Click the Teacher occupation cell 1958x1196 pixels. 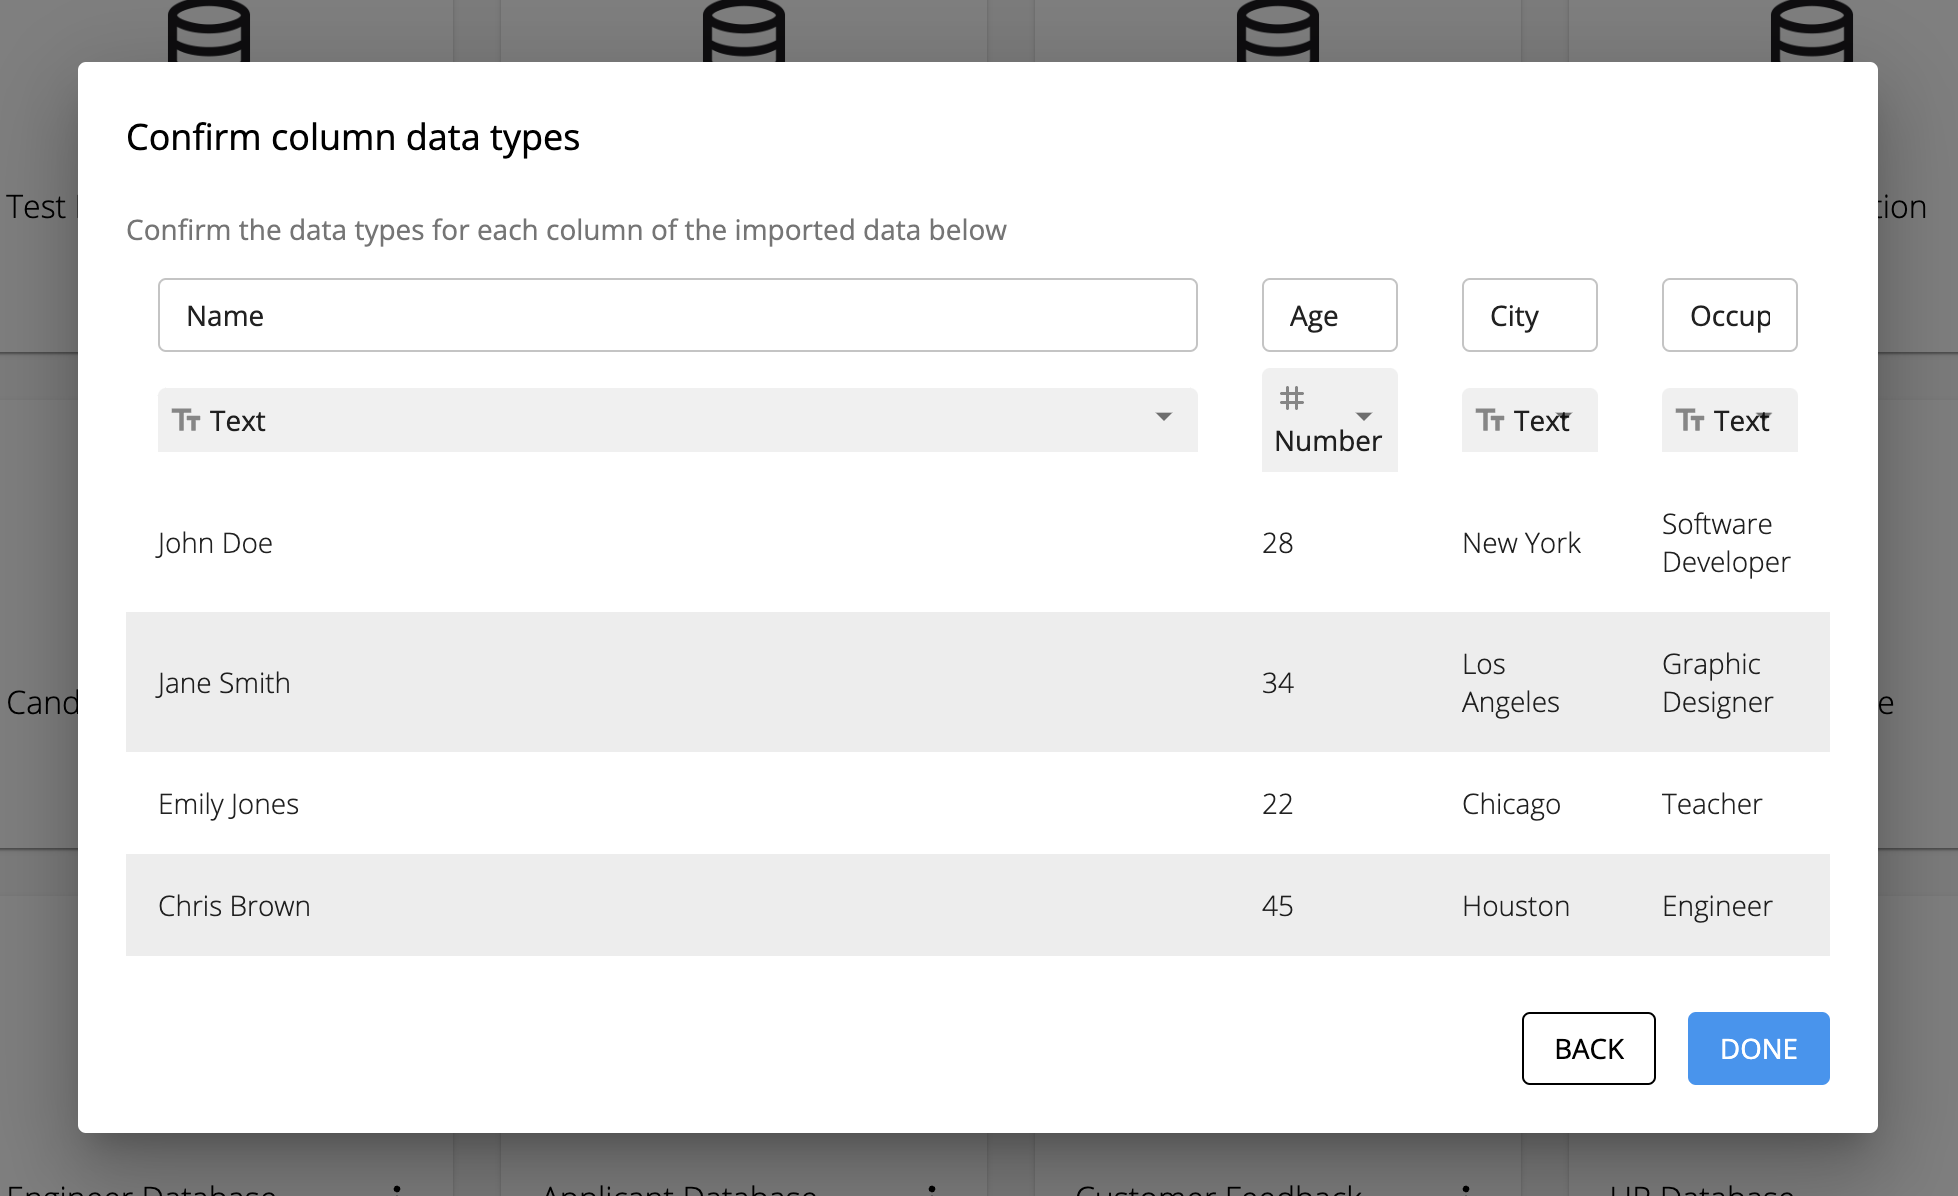coord(1712,804)
